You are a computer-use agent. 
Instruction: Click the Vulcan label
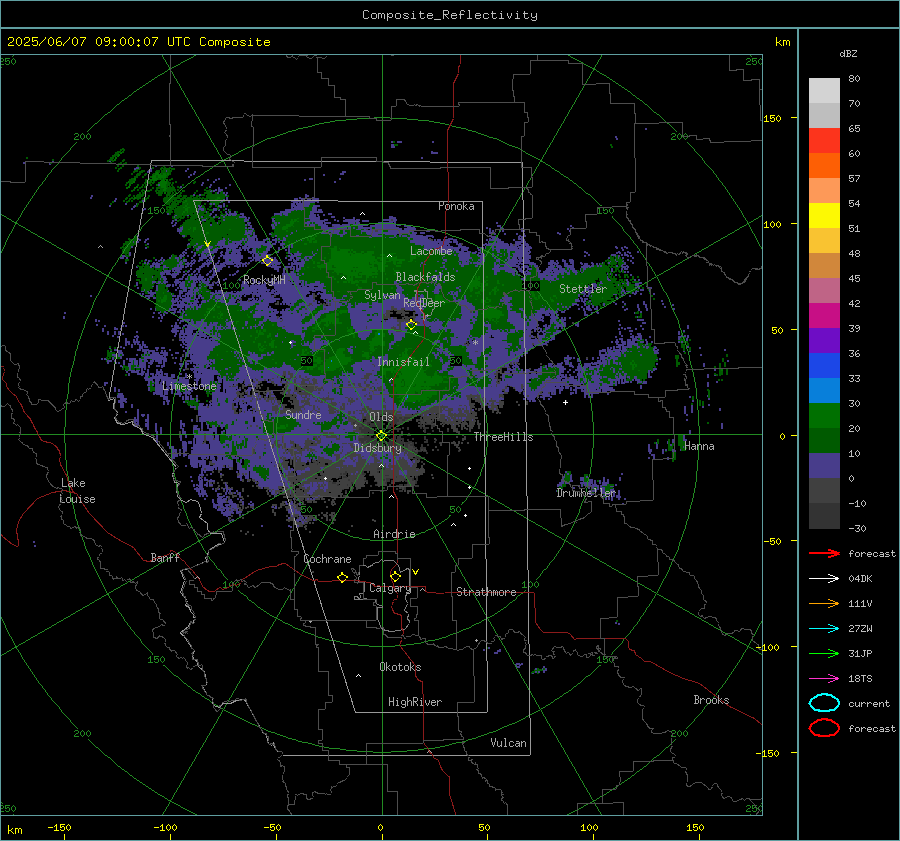click(x=508, y=743)
